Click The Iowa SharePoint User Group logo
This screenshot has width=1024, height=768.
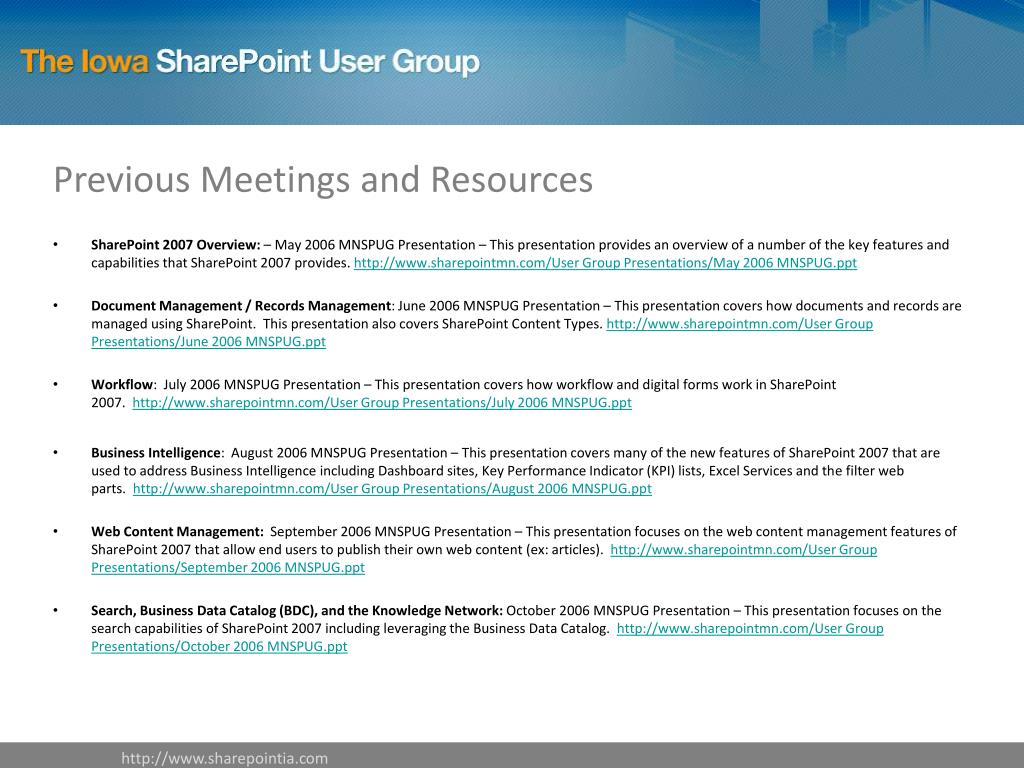250,61
